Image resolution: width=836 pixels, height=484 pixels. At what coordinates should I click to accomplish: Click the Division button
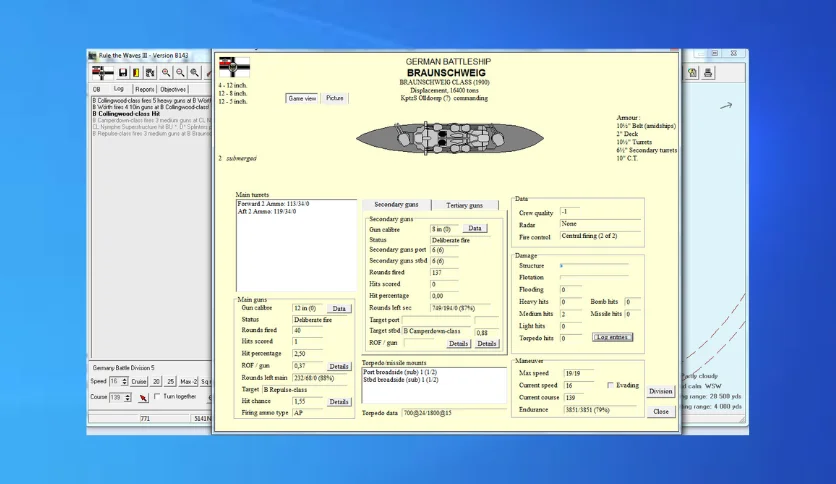click(x=661, y=391)
